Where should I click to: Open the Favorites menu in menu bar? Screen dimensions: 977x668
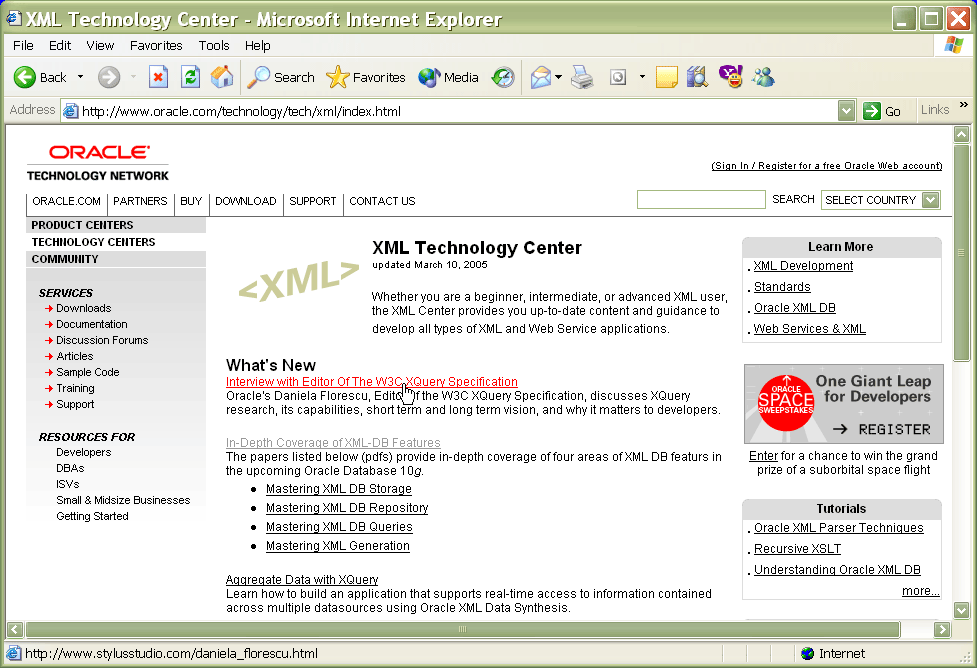pyautogui.click(x=156, y=45)
